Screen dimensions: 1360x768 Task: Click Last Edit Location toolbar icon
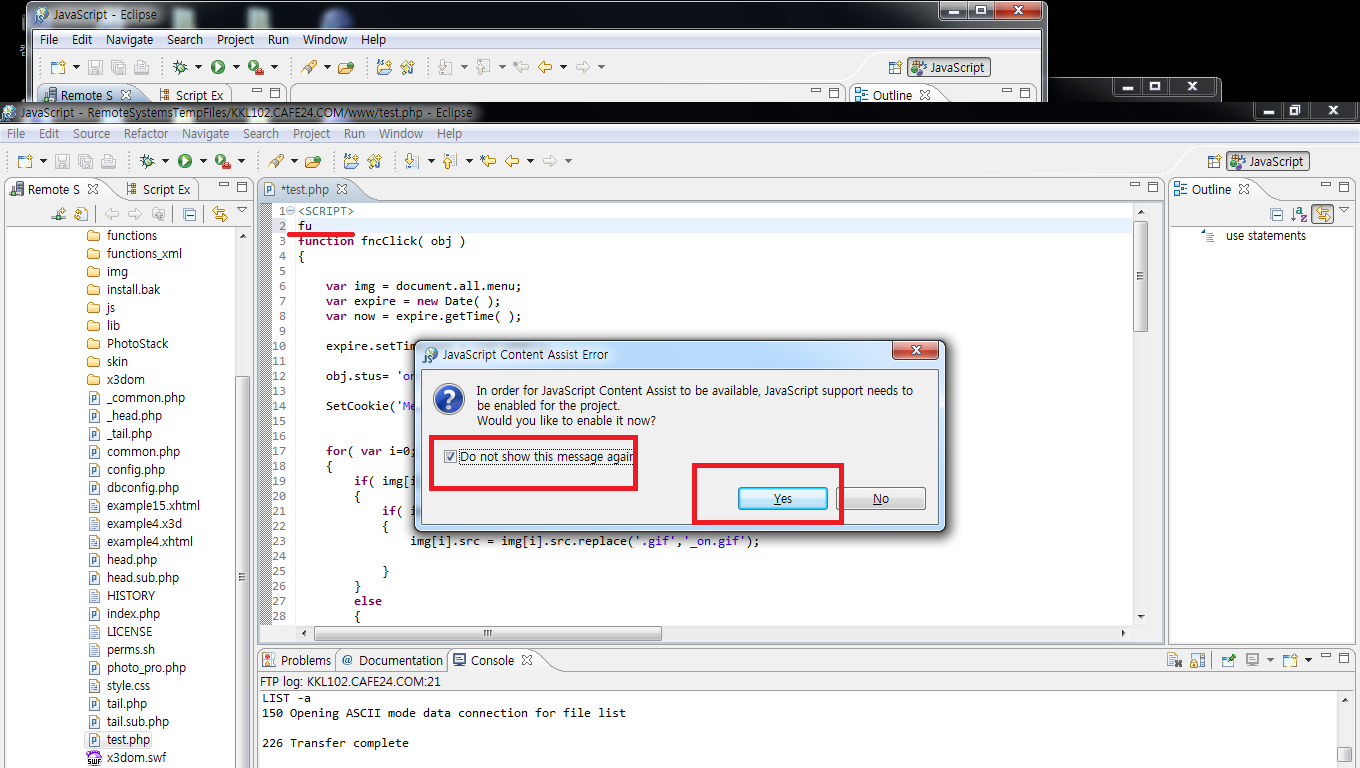point(487,161)
